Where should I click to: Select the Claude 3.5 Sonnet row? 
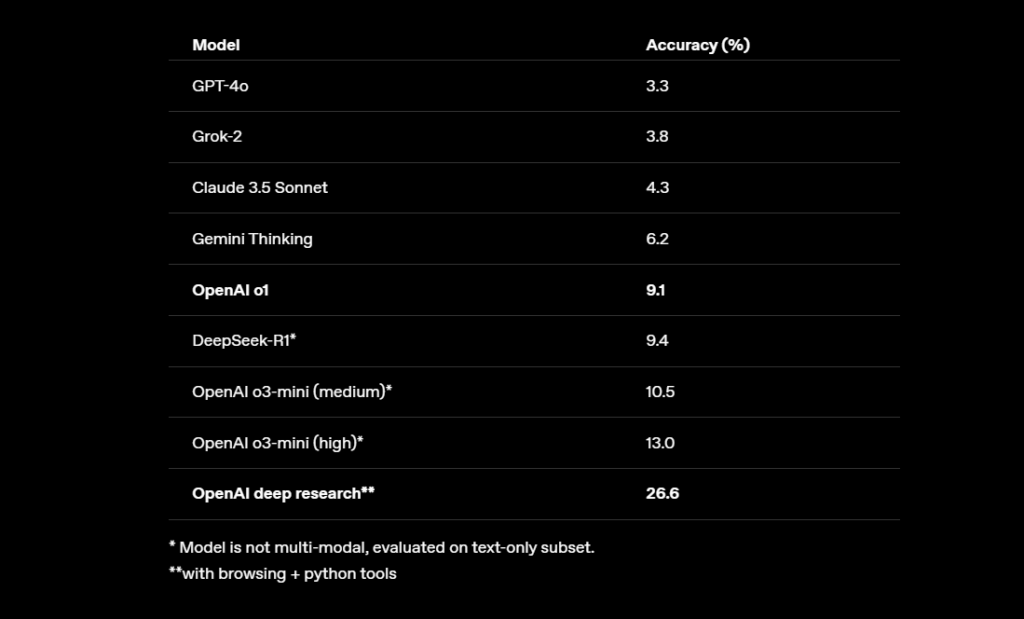coord(260,188)
